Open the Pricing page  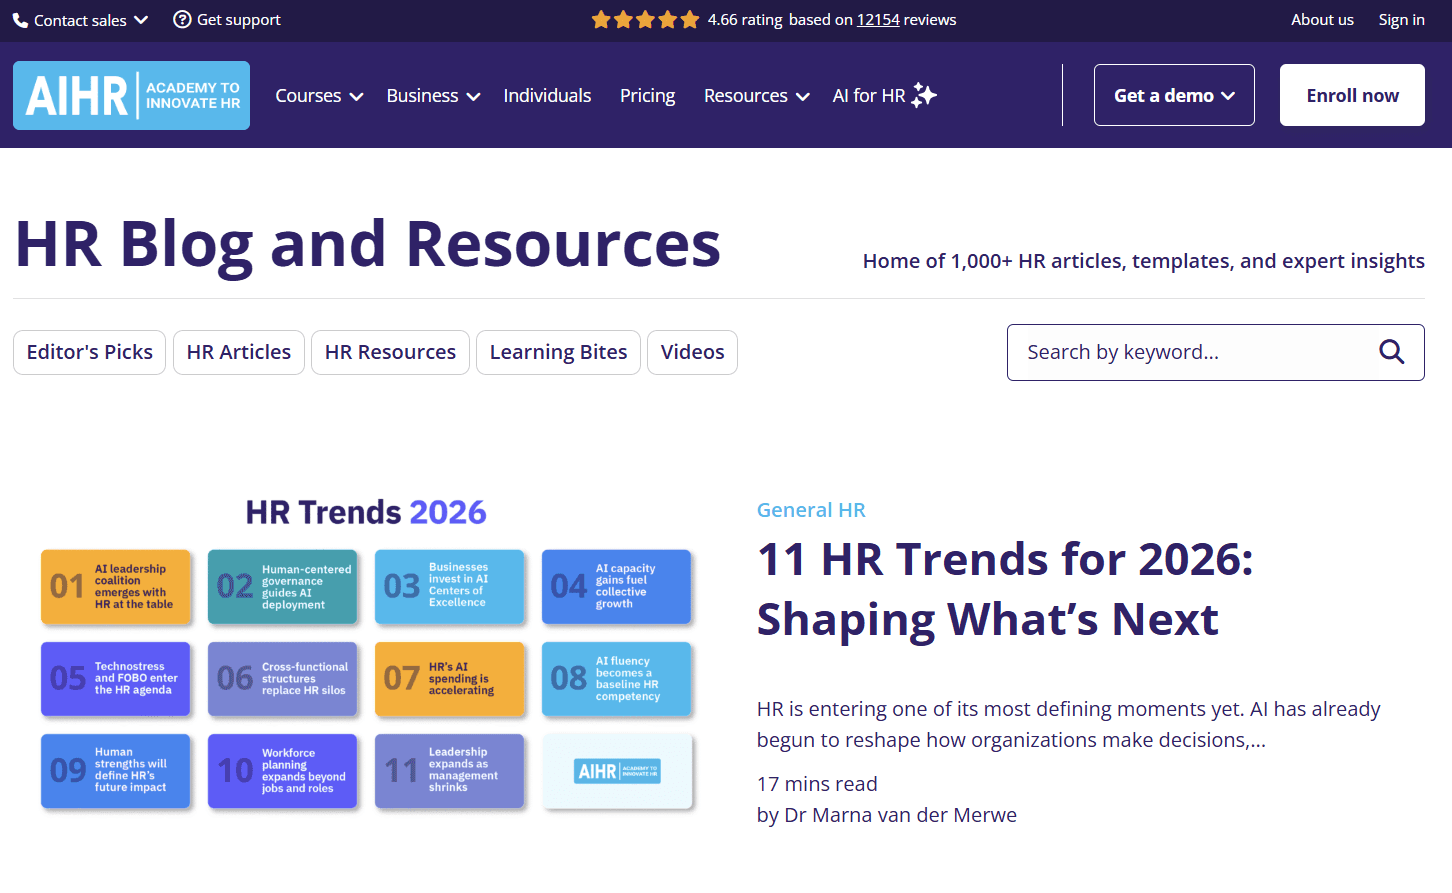[647, 96]
